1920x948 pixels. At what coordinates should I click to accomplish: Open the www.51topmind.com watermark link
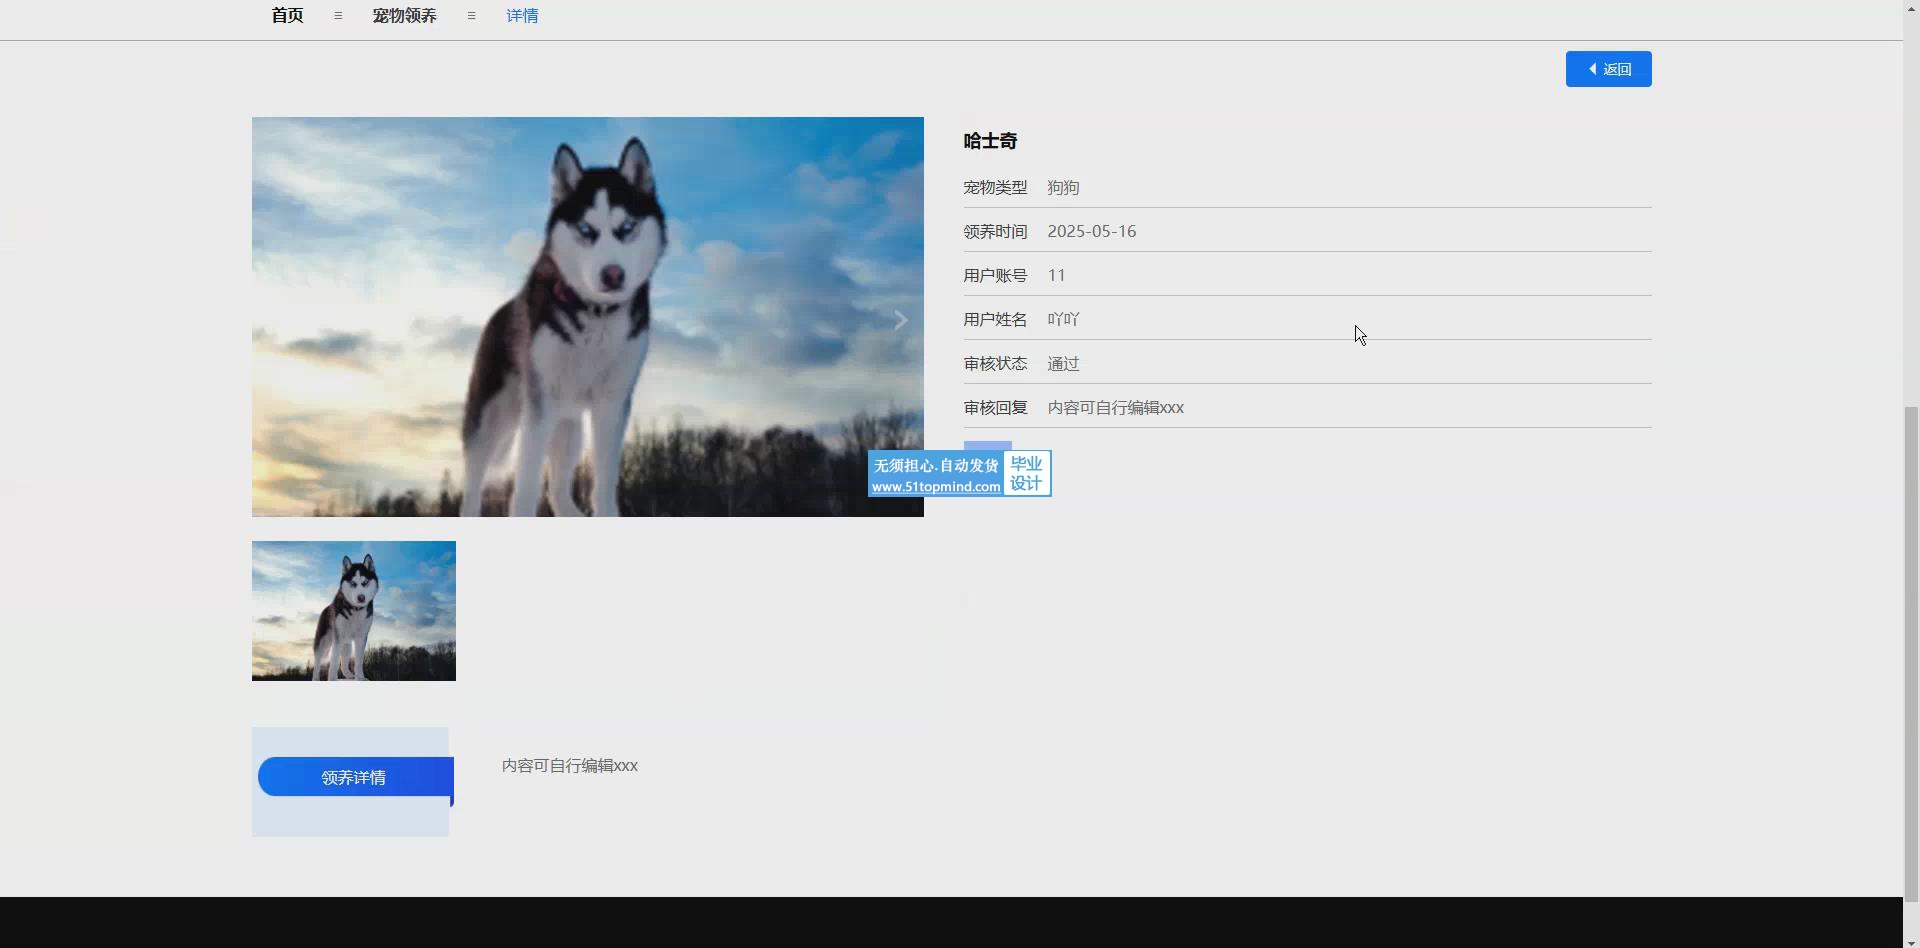pos(936,487)
